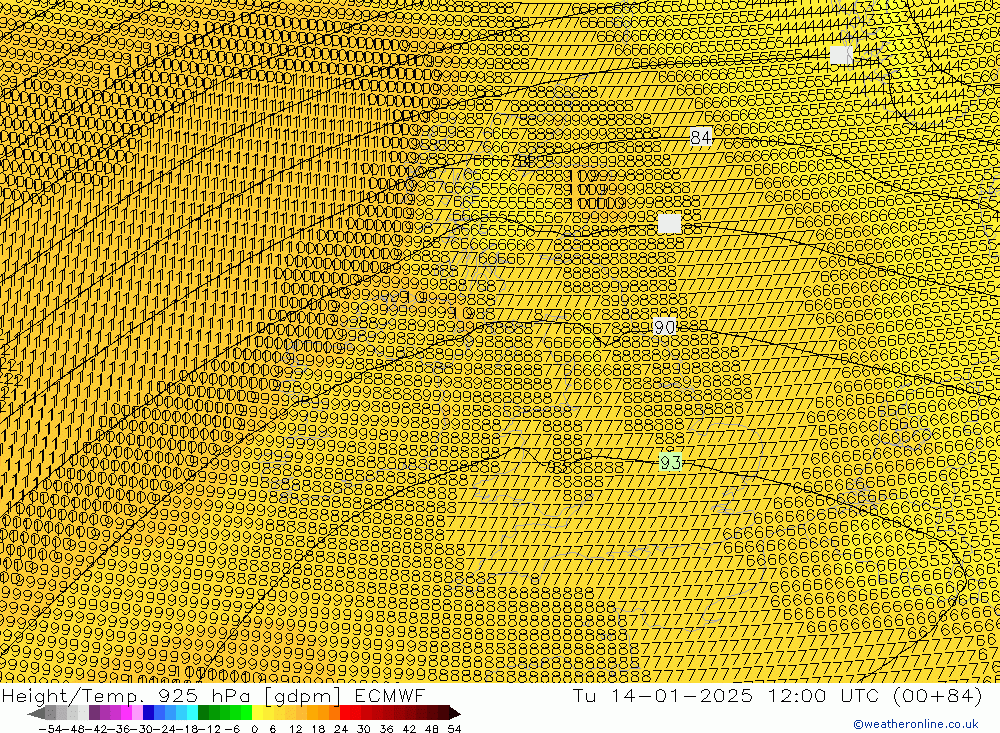Pick the cyan swatch on temperature scale
The height and width of the screenshot is (733, 1000).
192,713
